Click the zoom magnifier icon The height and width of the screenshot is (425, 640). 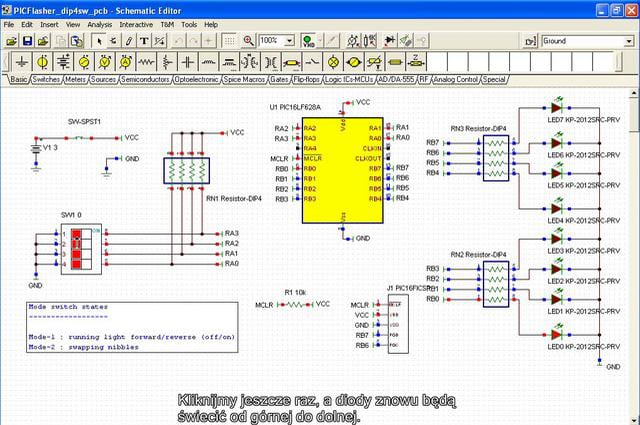pyautogui.click(x=248, y=41)
